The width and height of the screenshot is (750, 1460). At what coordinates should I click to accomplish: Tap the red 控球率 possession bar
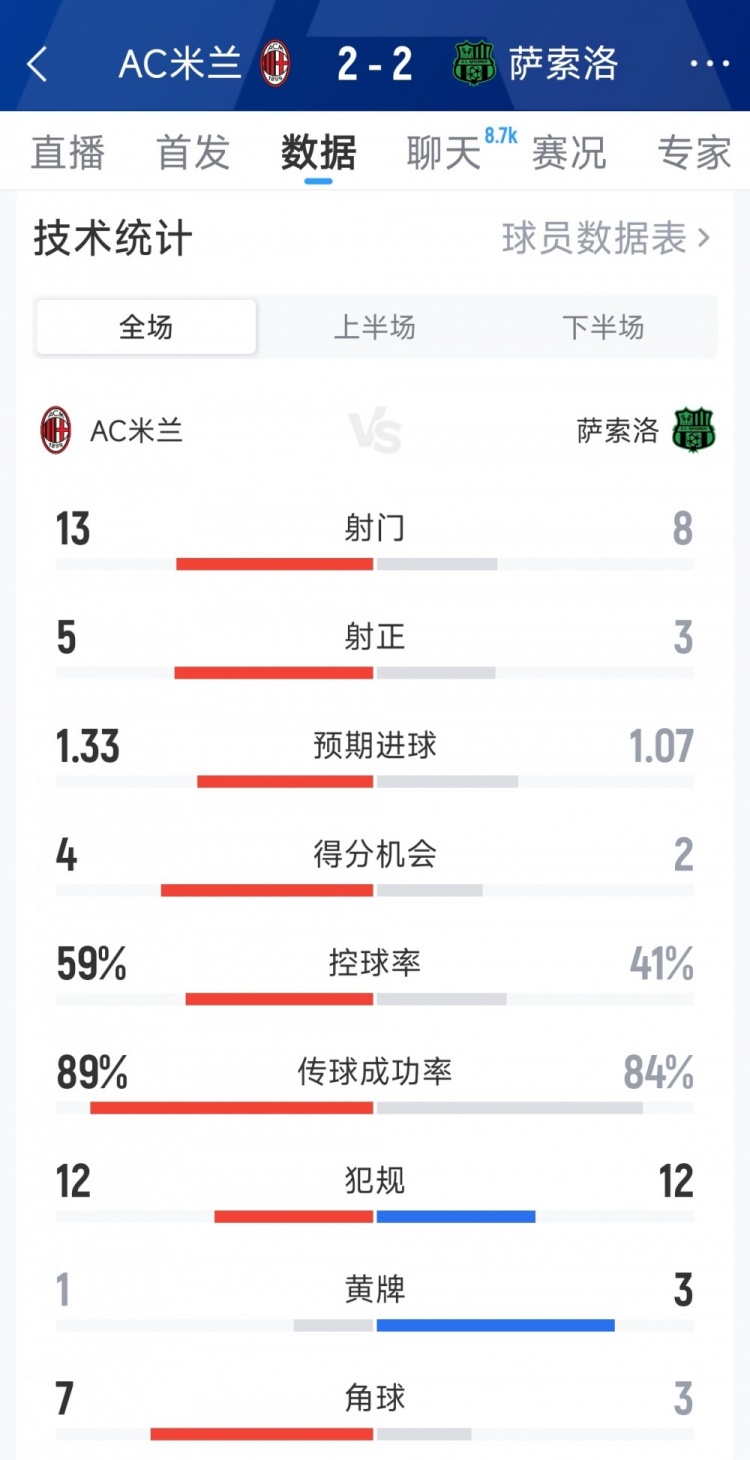coord(279,999)
